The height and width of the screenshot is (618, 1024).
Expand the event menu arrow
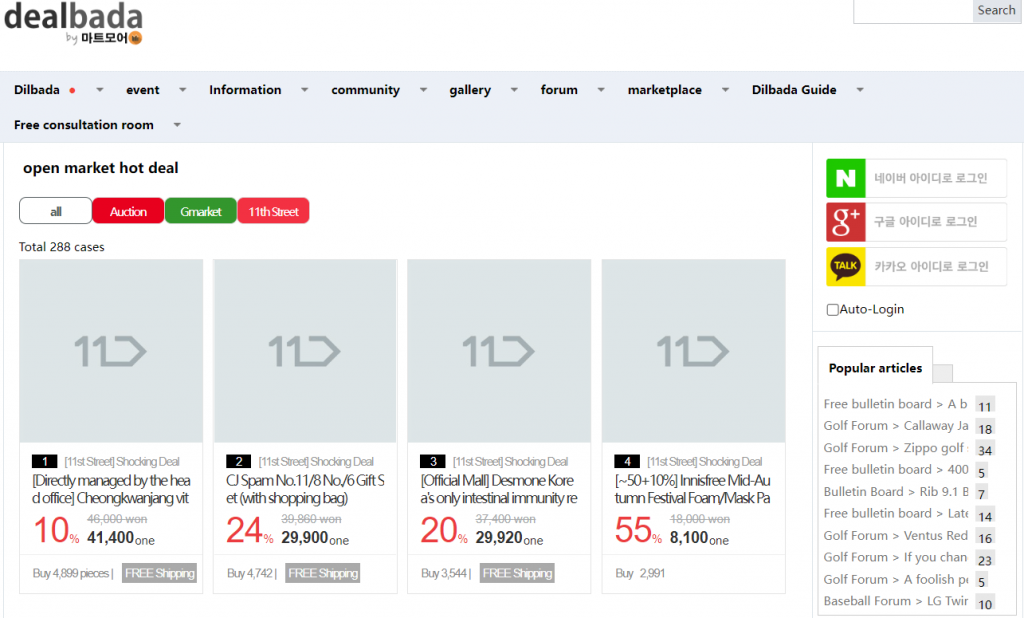(183, 89)
